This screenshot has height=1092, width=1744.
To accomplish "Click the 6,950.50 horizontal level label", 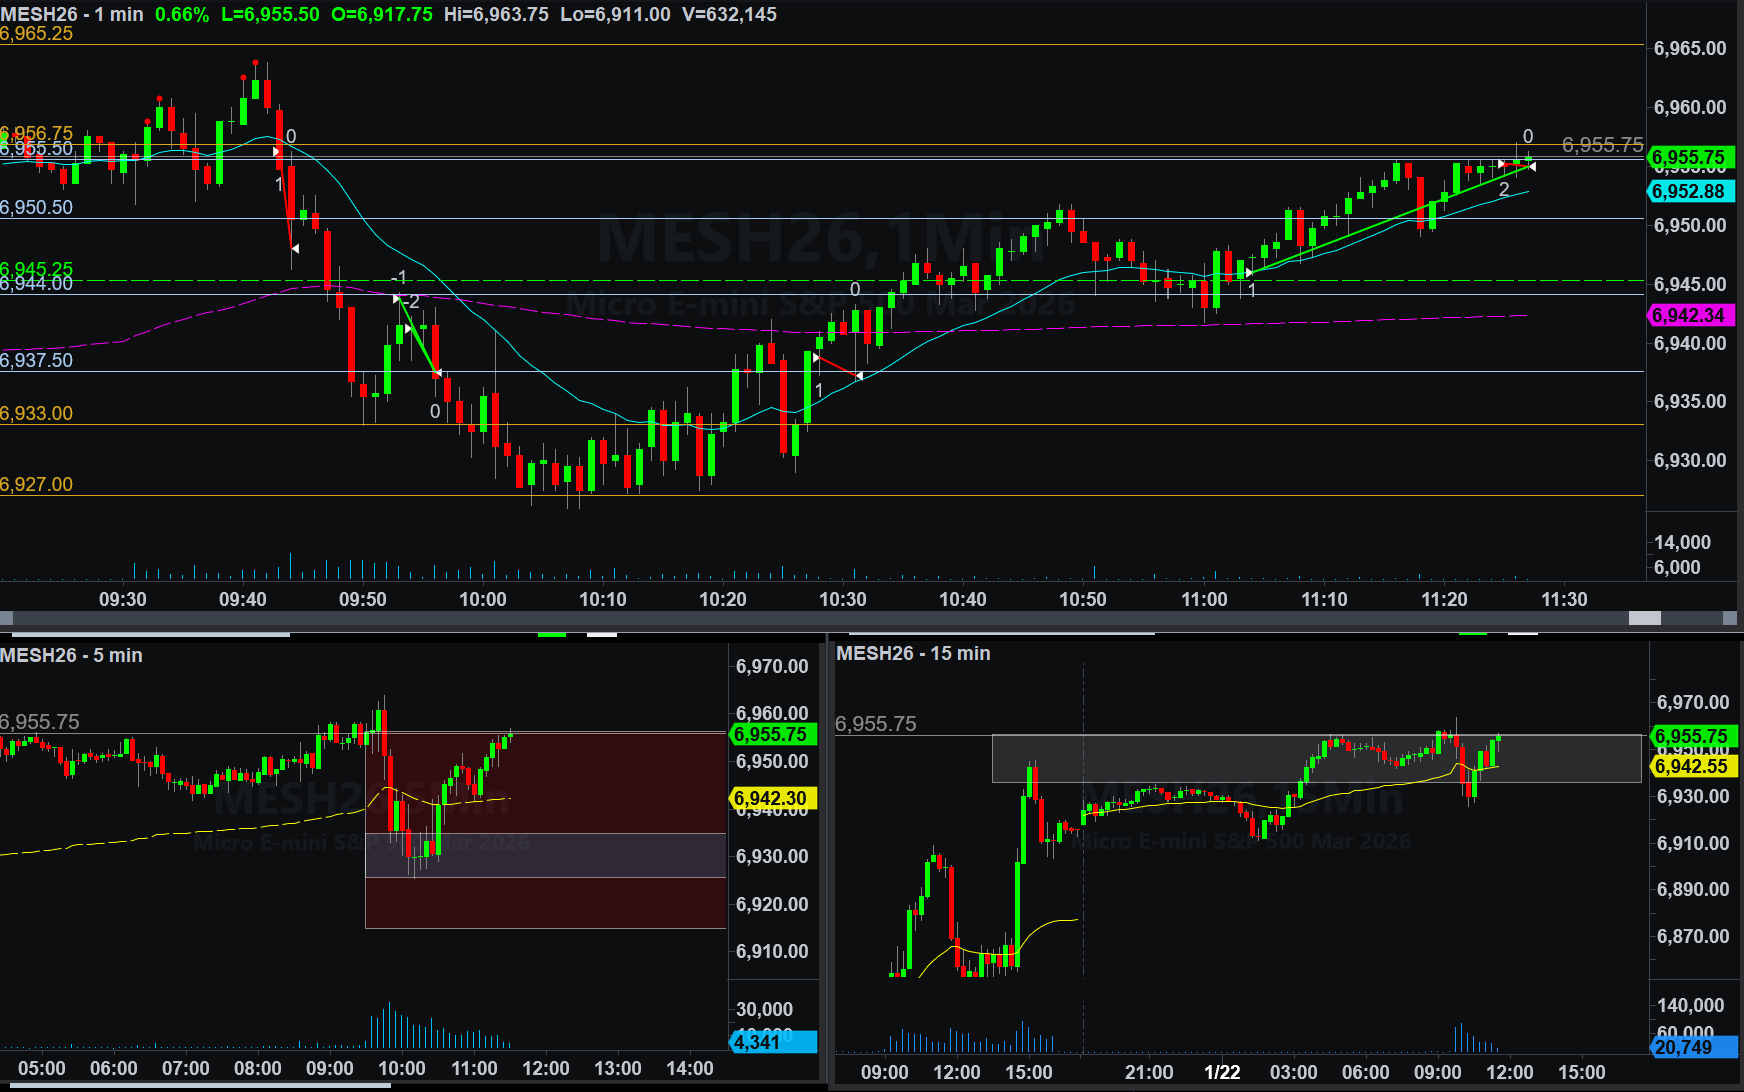I will coord(37,207).
